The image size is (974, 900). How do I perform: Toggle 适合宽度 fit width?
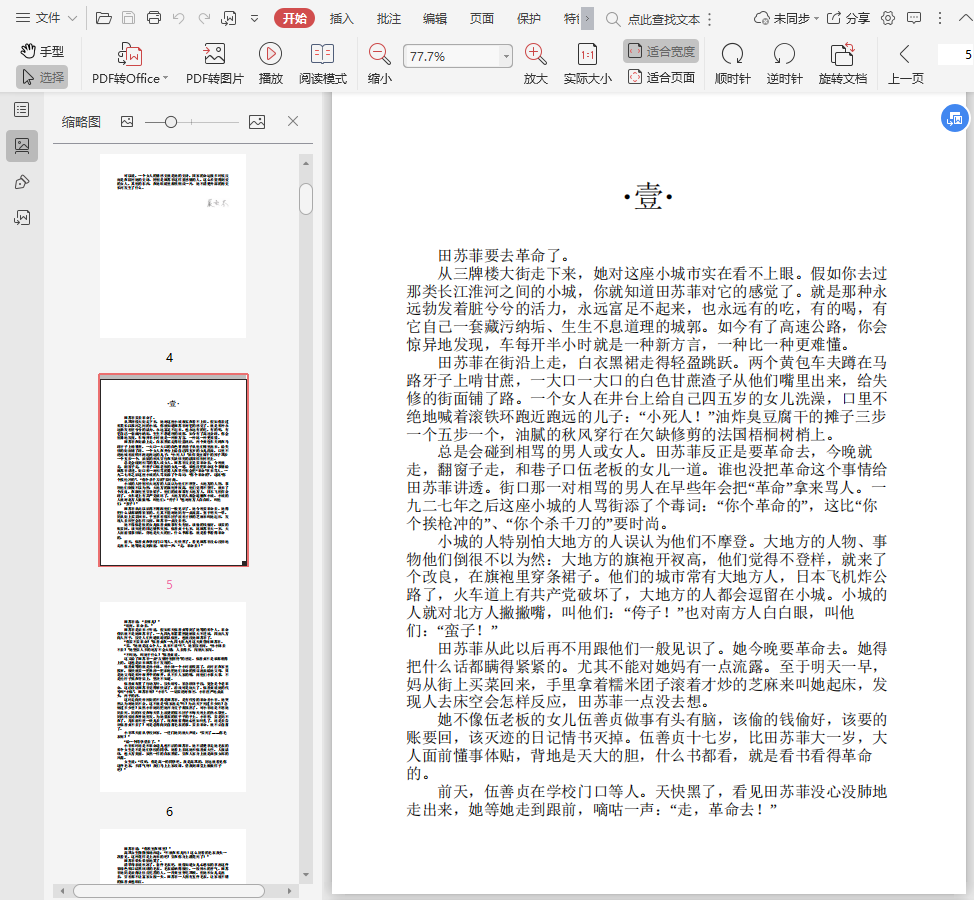pos(661,51)
